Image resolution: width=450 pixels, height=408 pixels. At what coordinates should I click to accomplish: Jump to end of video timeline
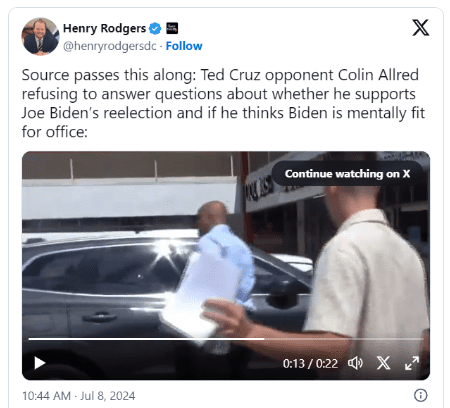[421, 339]
